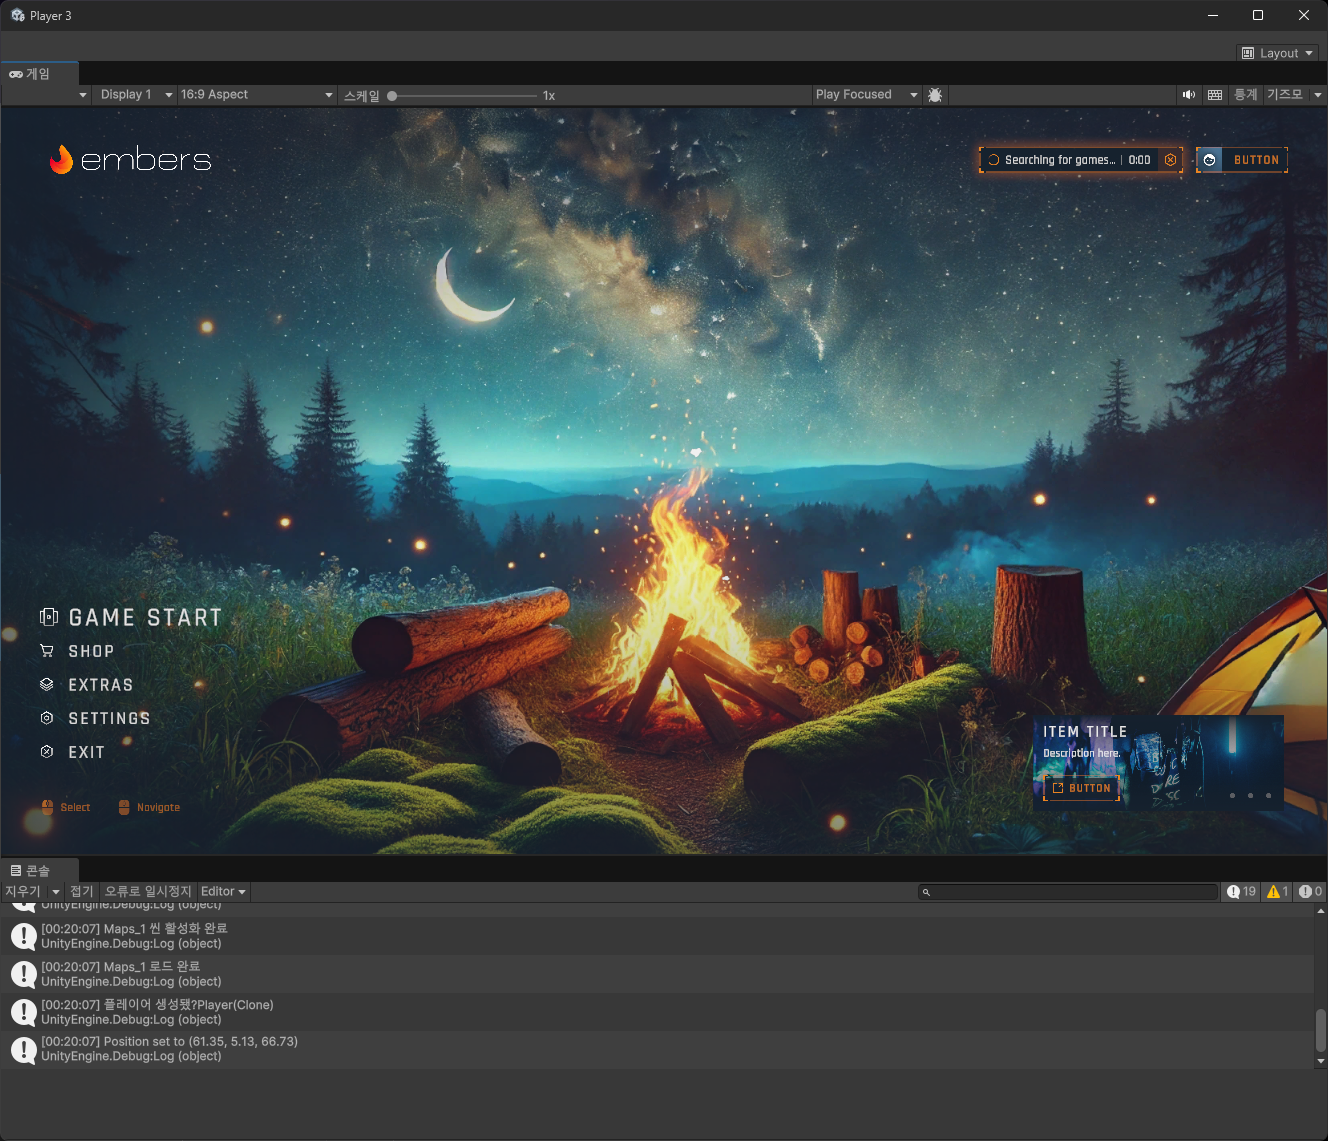Select the EXTRAS menu item
The height and width of the screenshot is (1141, 1328).
86,685
